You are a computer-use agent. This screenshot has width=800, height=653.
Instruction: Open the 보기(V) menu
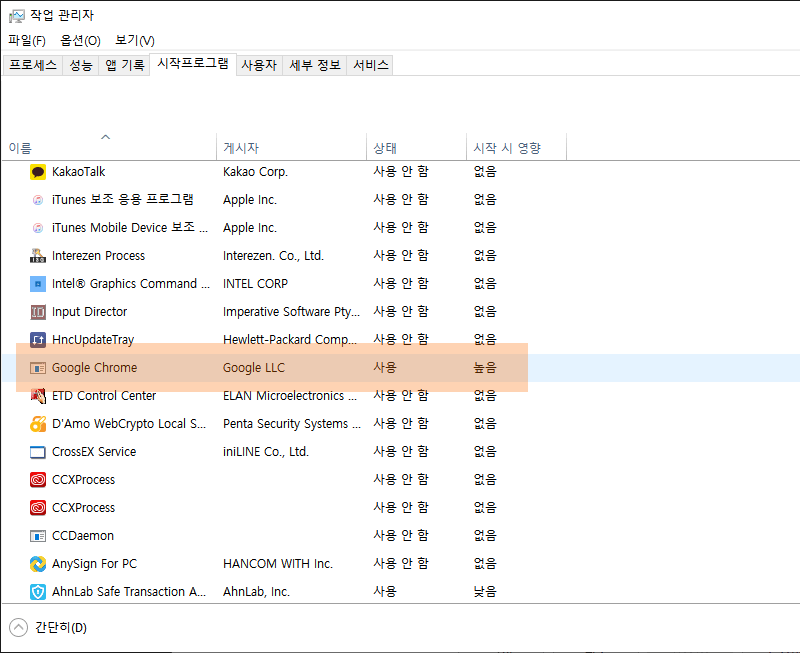tap(135, 40)
